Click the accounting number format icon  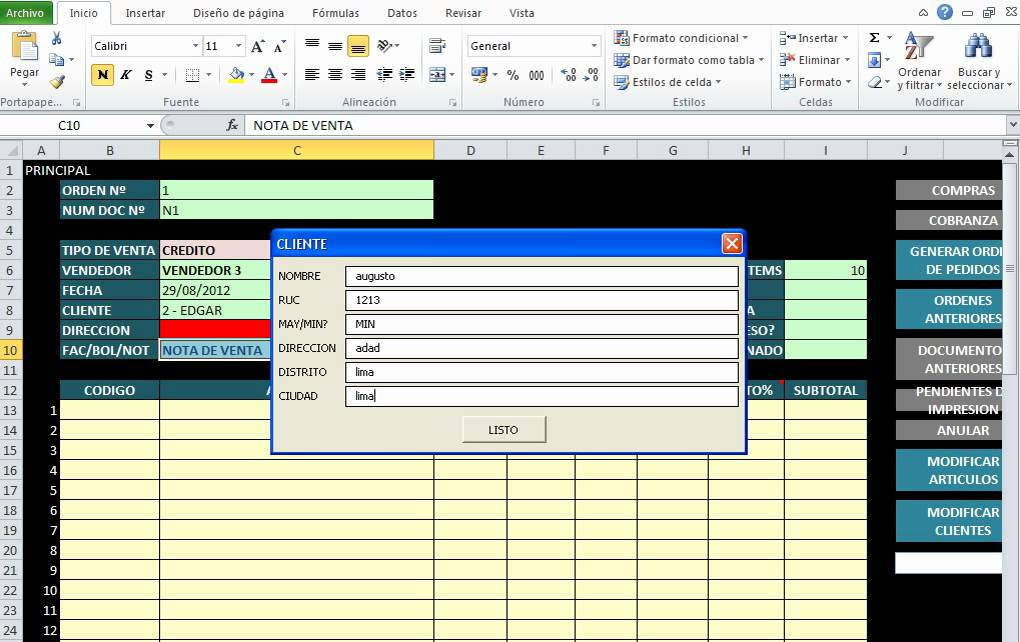(479, 75)
